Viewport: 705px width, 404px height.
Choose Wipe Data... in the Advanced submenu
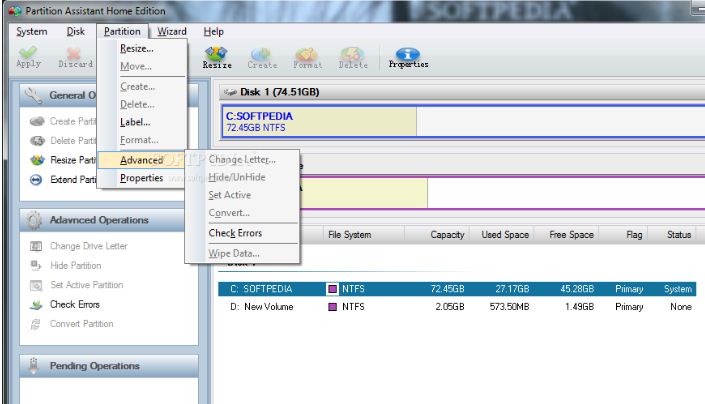(x=242, y=253)
